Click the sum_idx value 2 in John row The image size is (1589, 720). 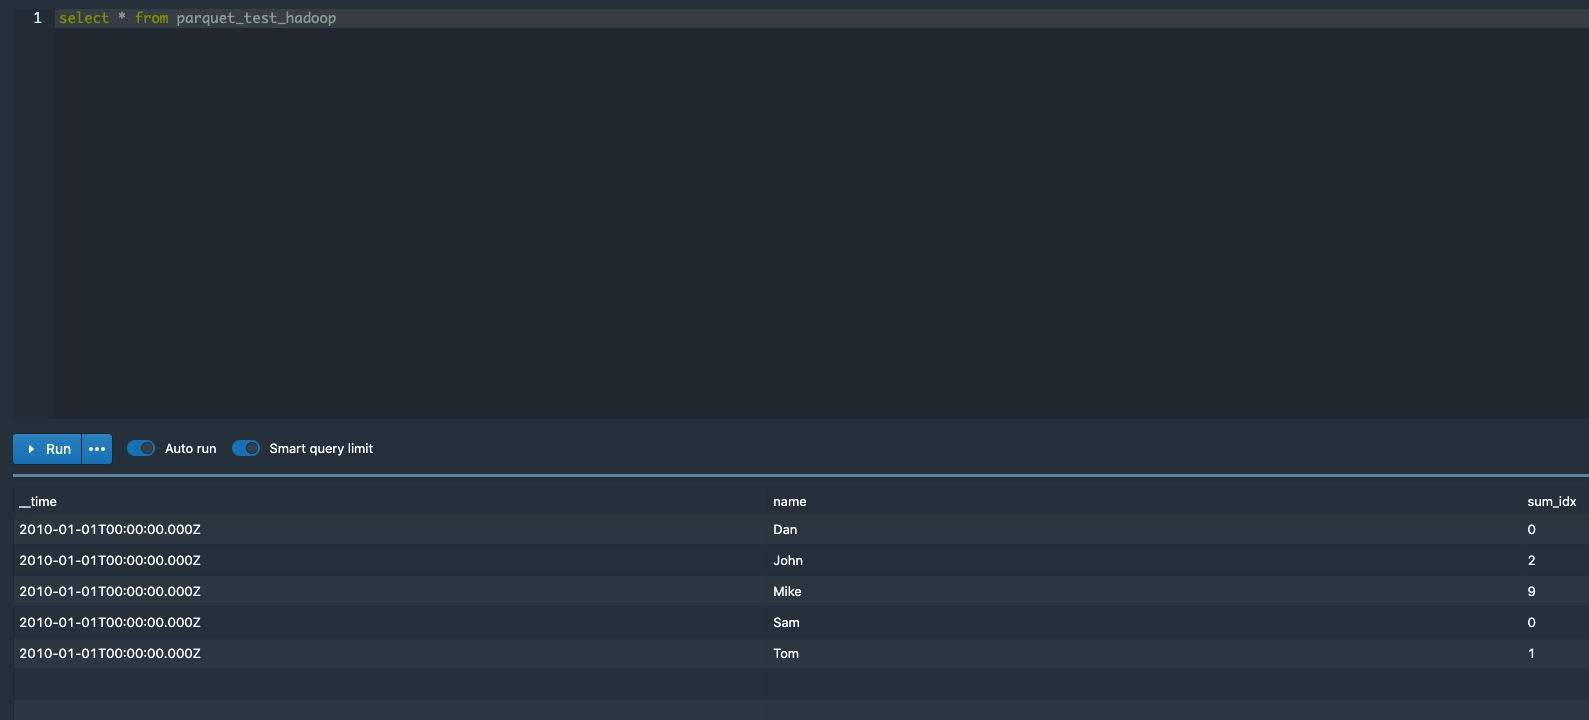1531,560
